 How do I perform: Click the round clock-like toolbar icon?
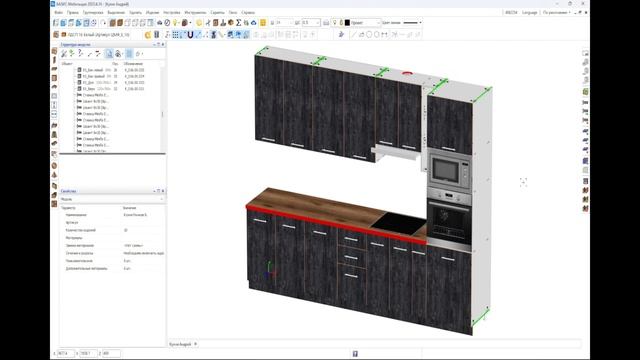[167, 23]
